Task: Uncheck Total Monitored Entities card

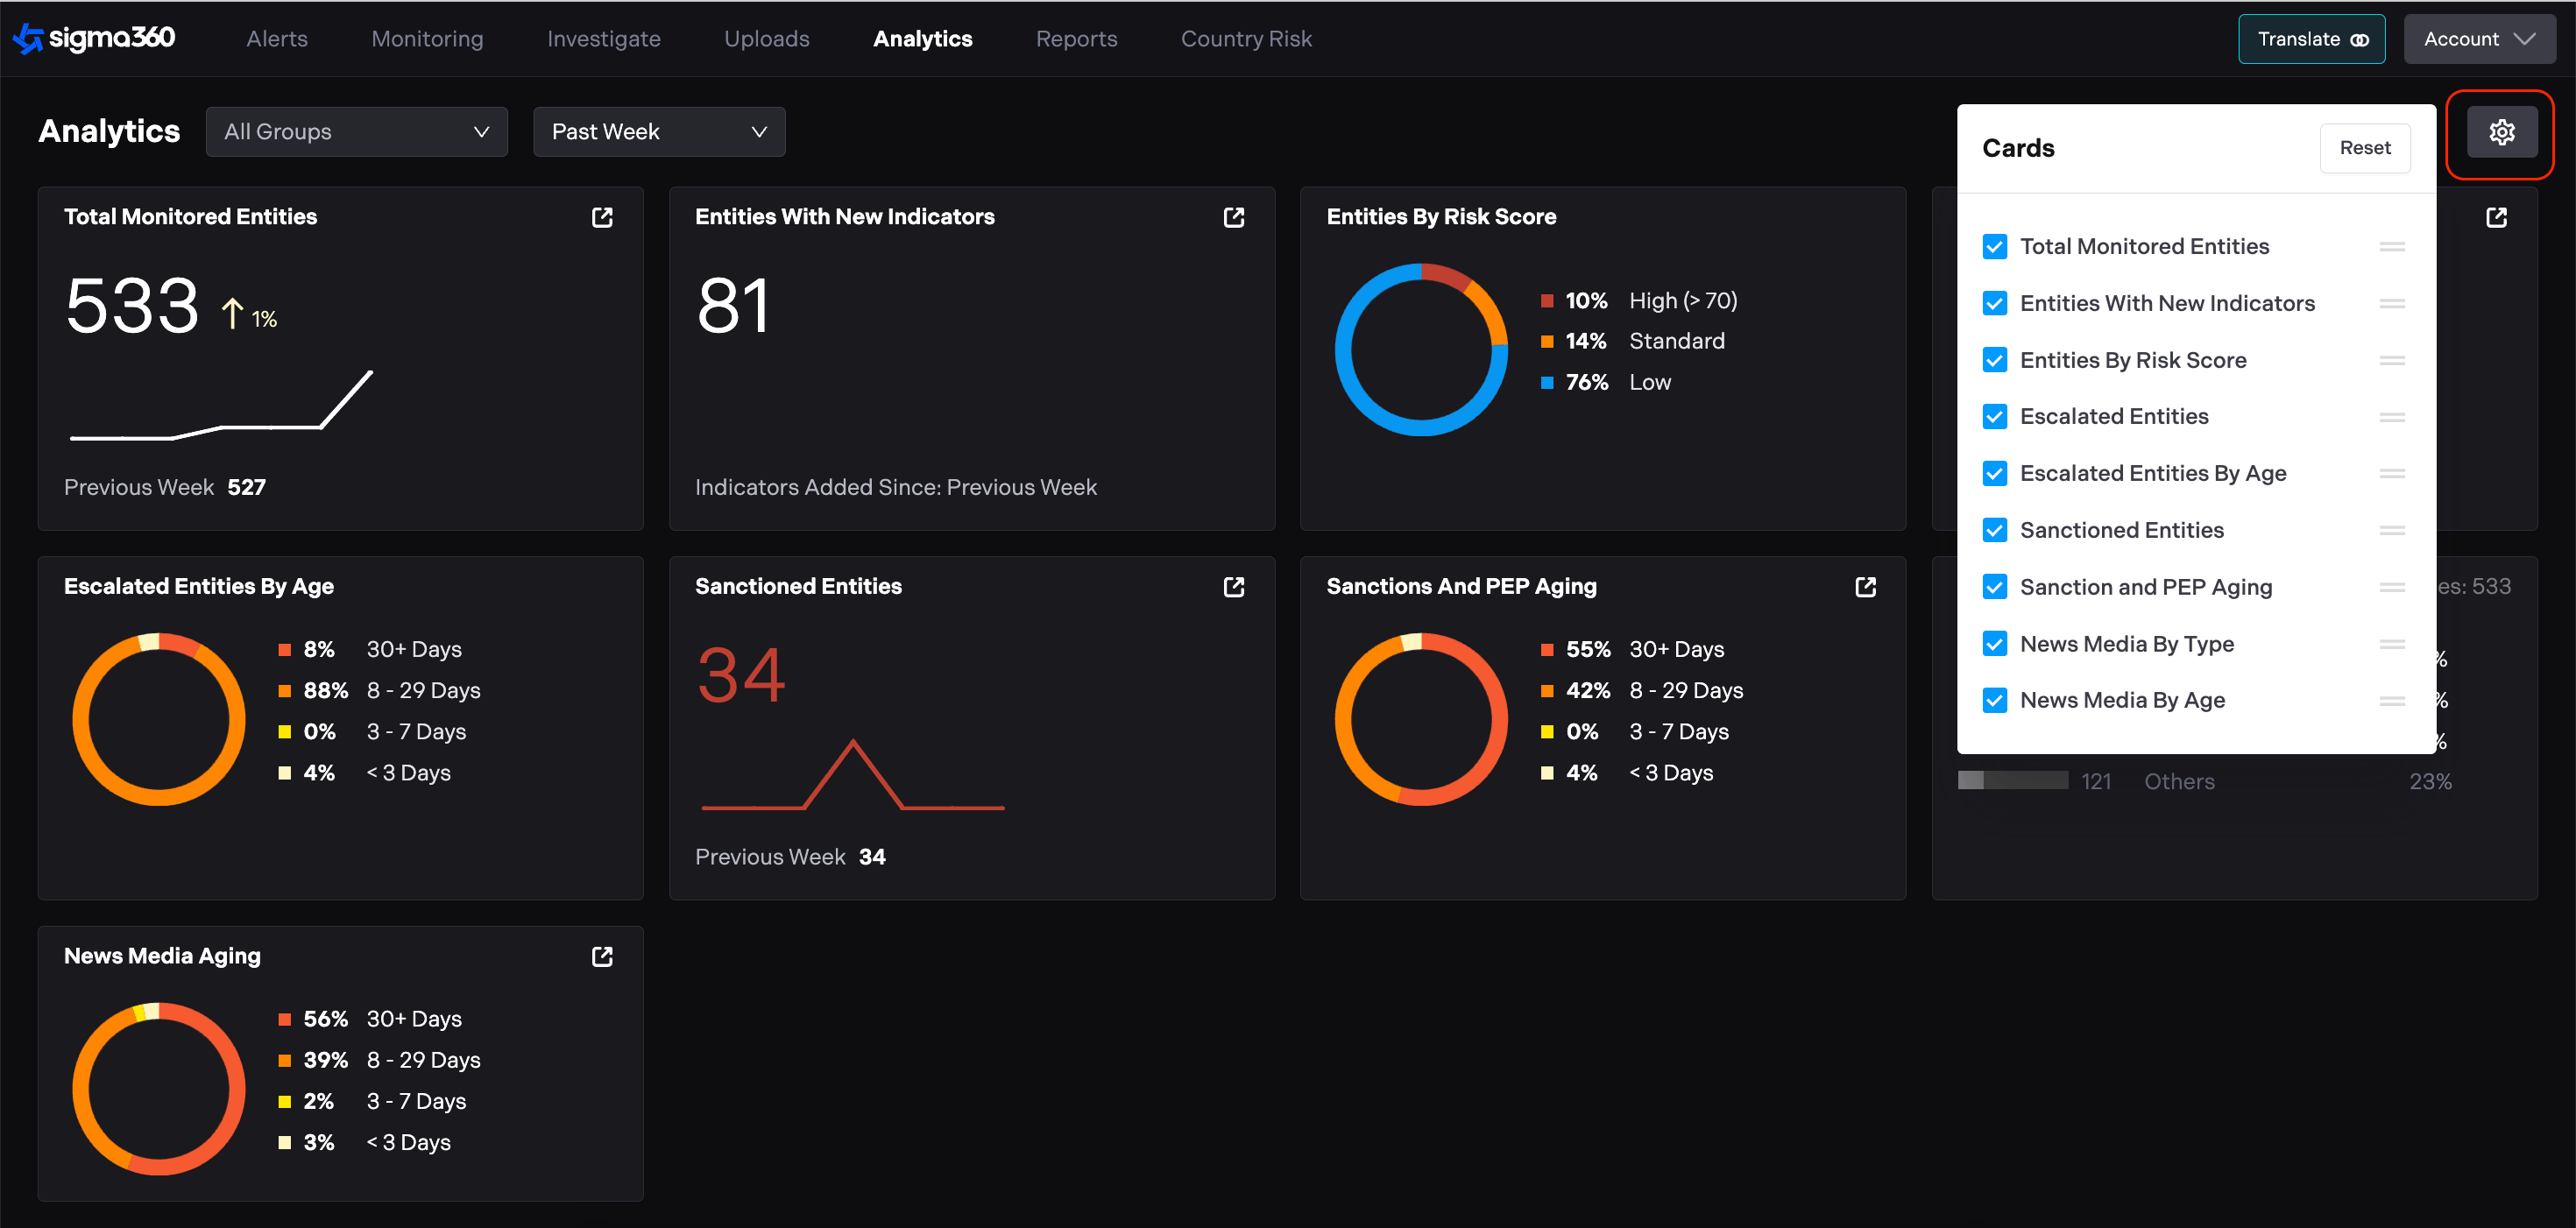Action: coord(1994,247)
